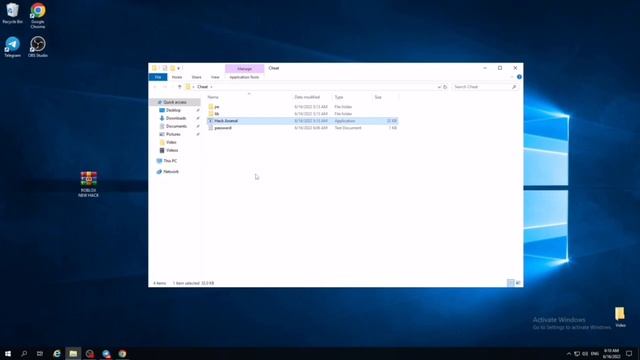Open the File ribbon menu

click(x=158, y=77)
